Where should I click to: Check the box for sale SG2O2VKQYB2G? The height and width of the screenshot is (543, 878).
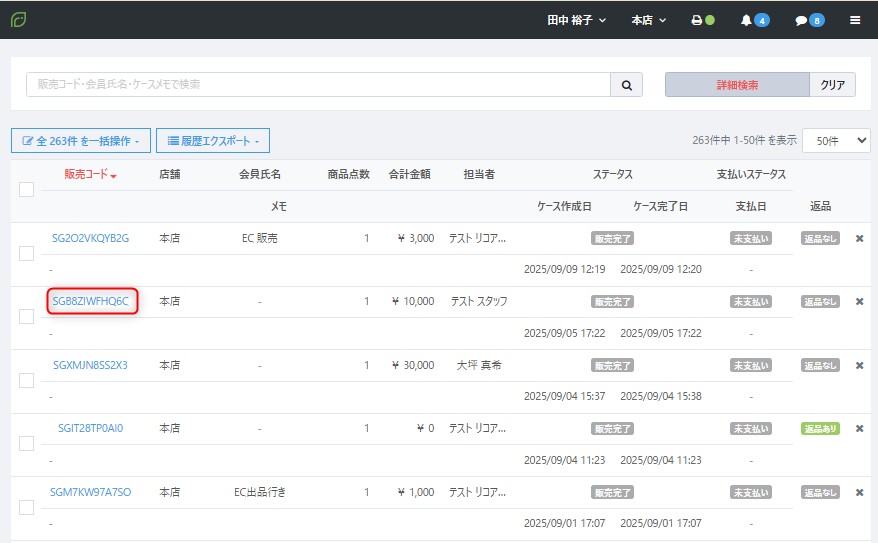coord(27,254)
